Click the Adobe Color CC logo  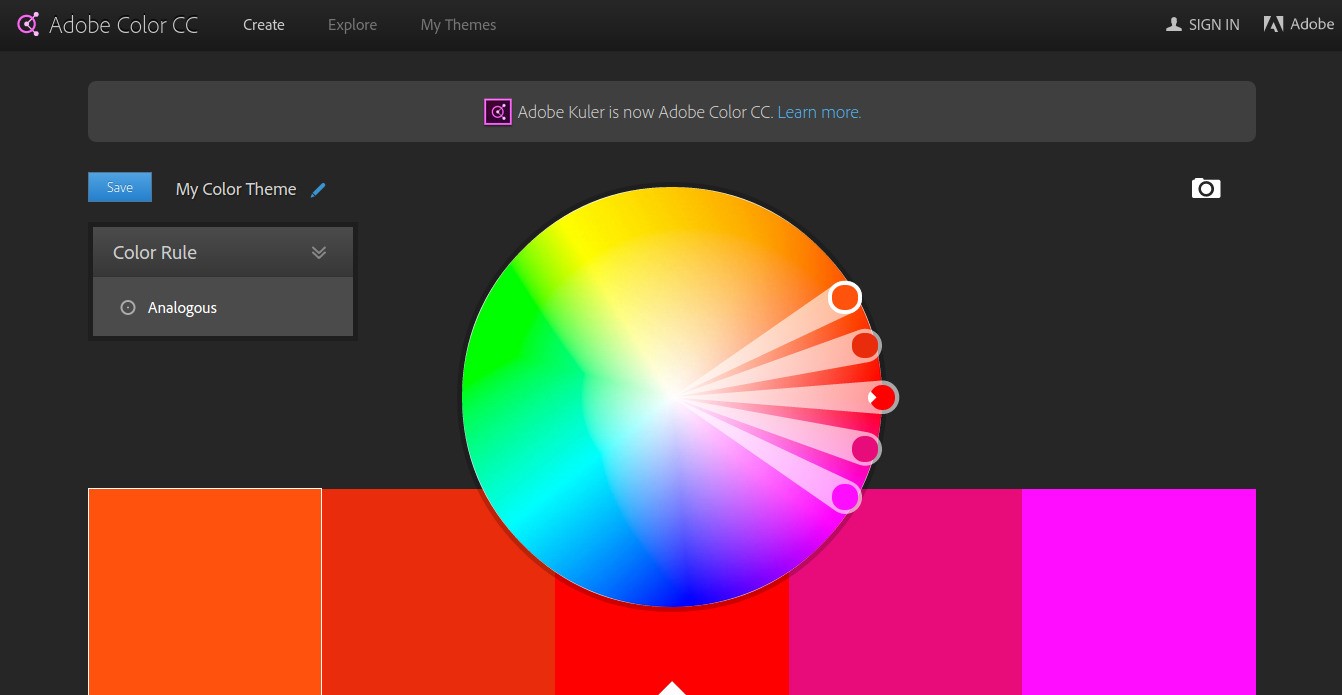[107, 24]
